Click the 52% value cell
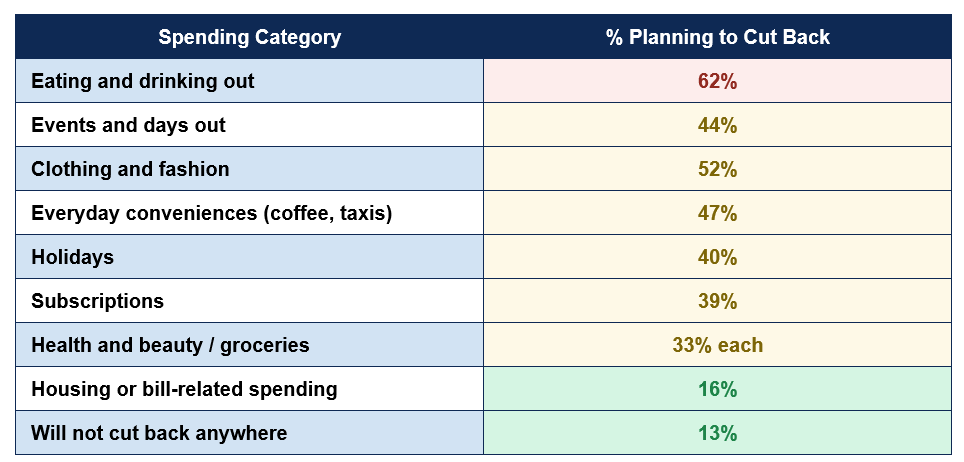Screen dimensions: 964x462 (x=717, y=169)
